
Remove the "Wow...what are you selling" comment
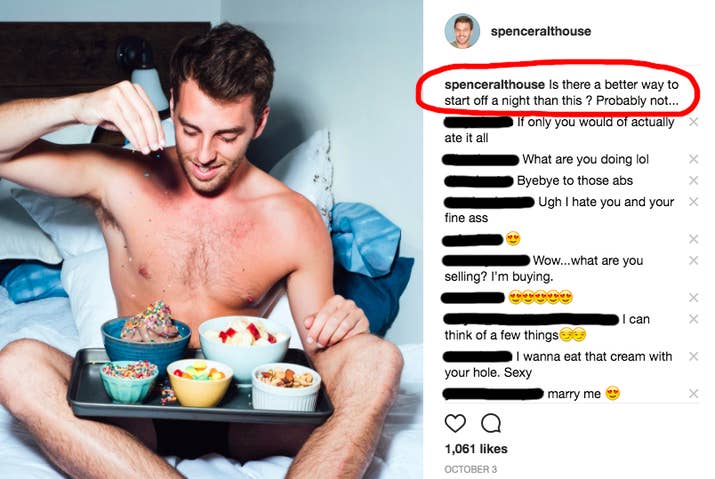(694, 260)
